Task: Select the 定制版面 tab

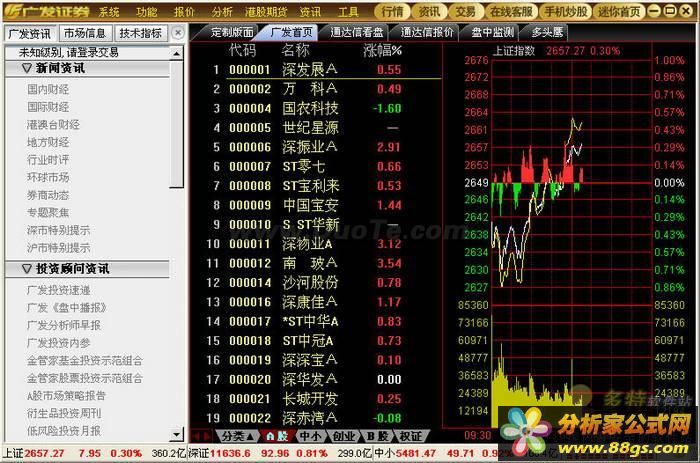Action: (232, 32)
